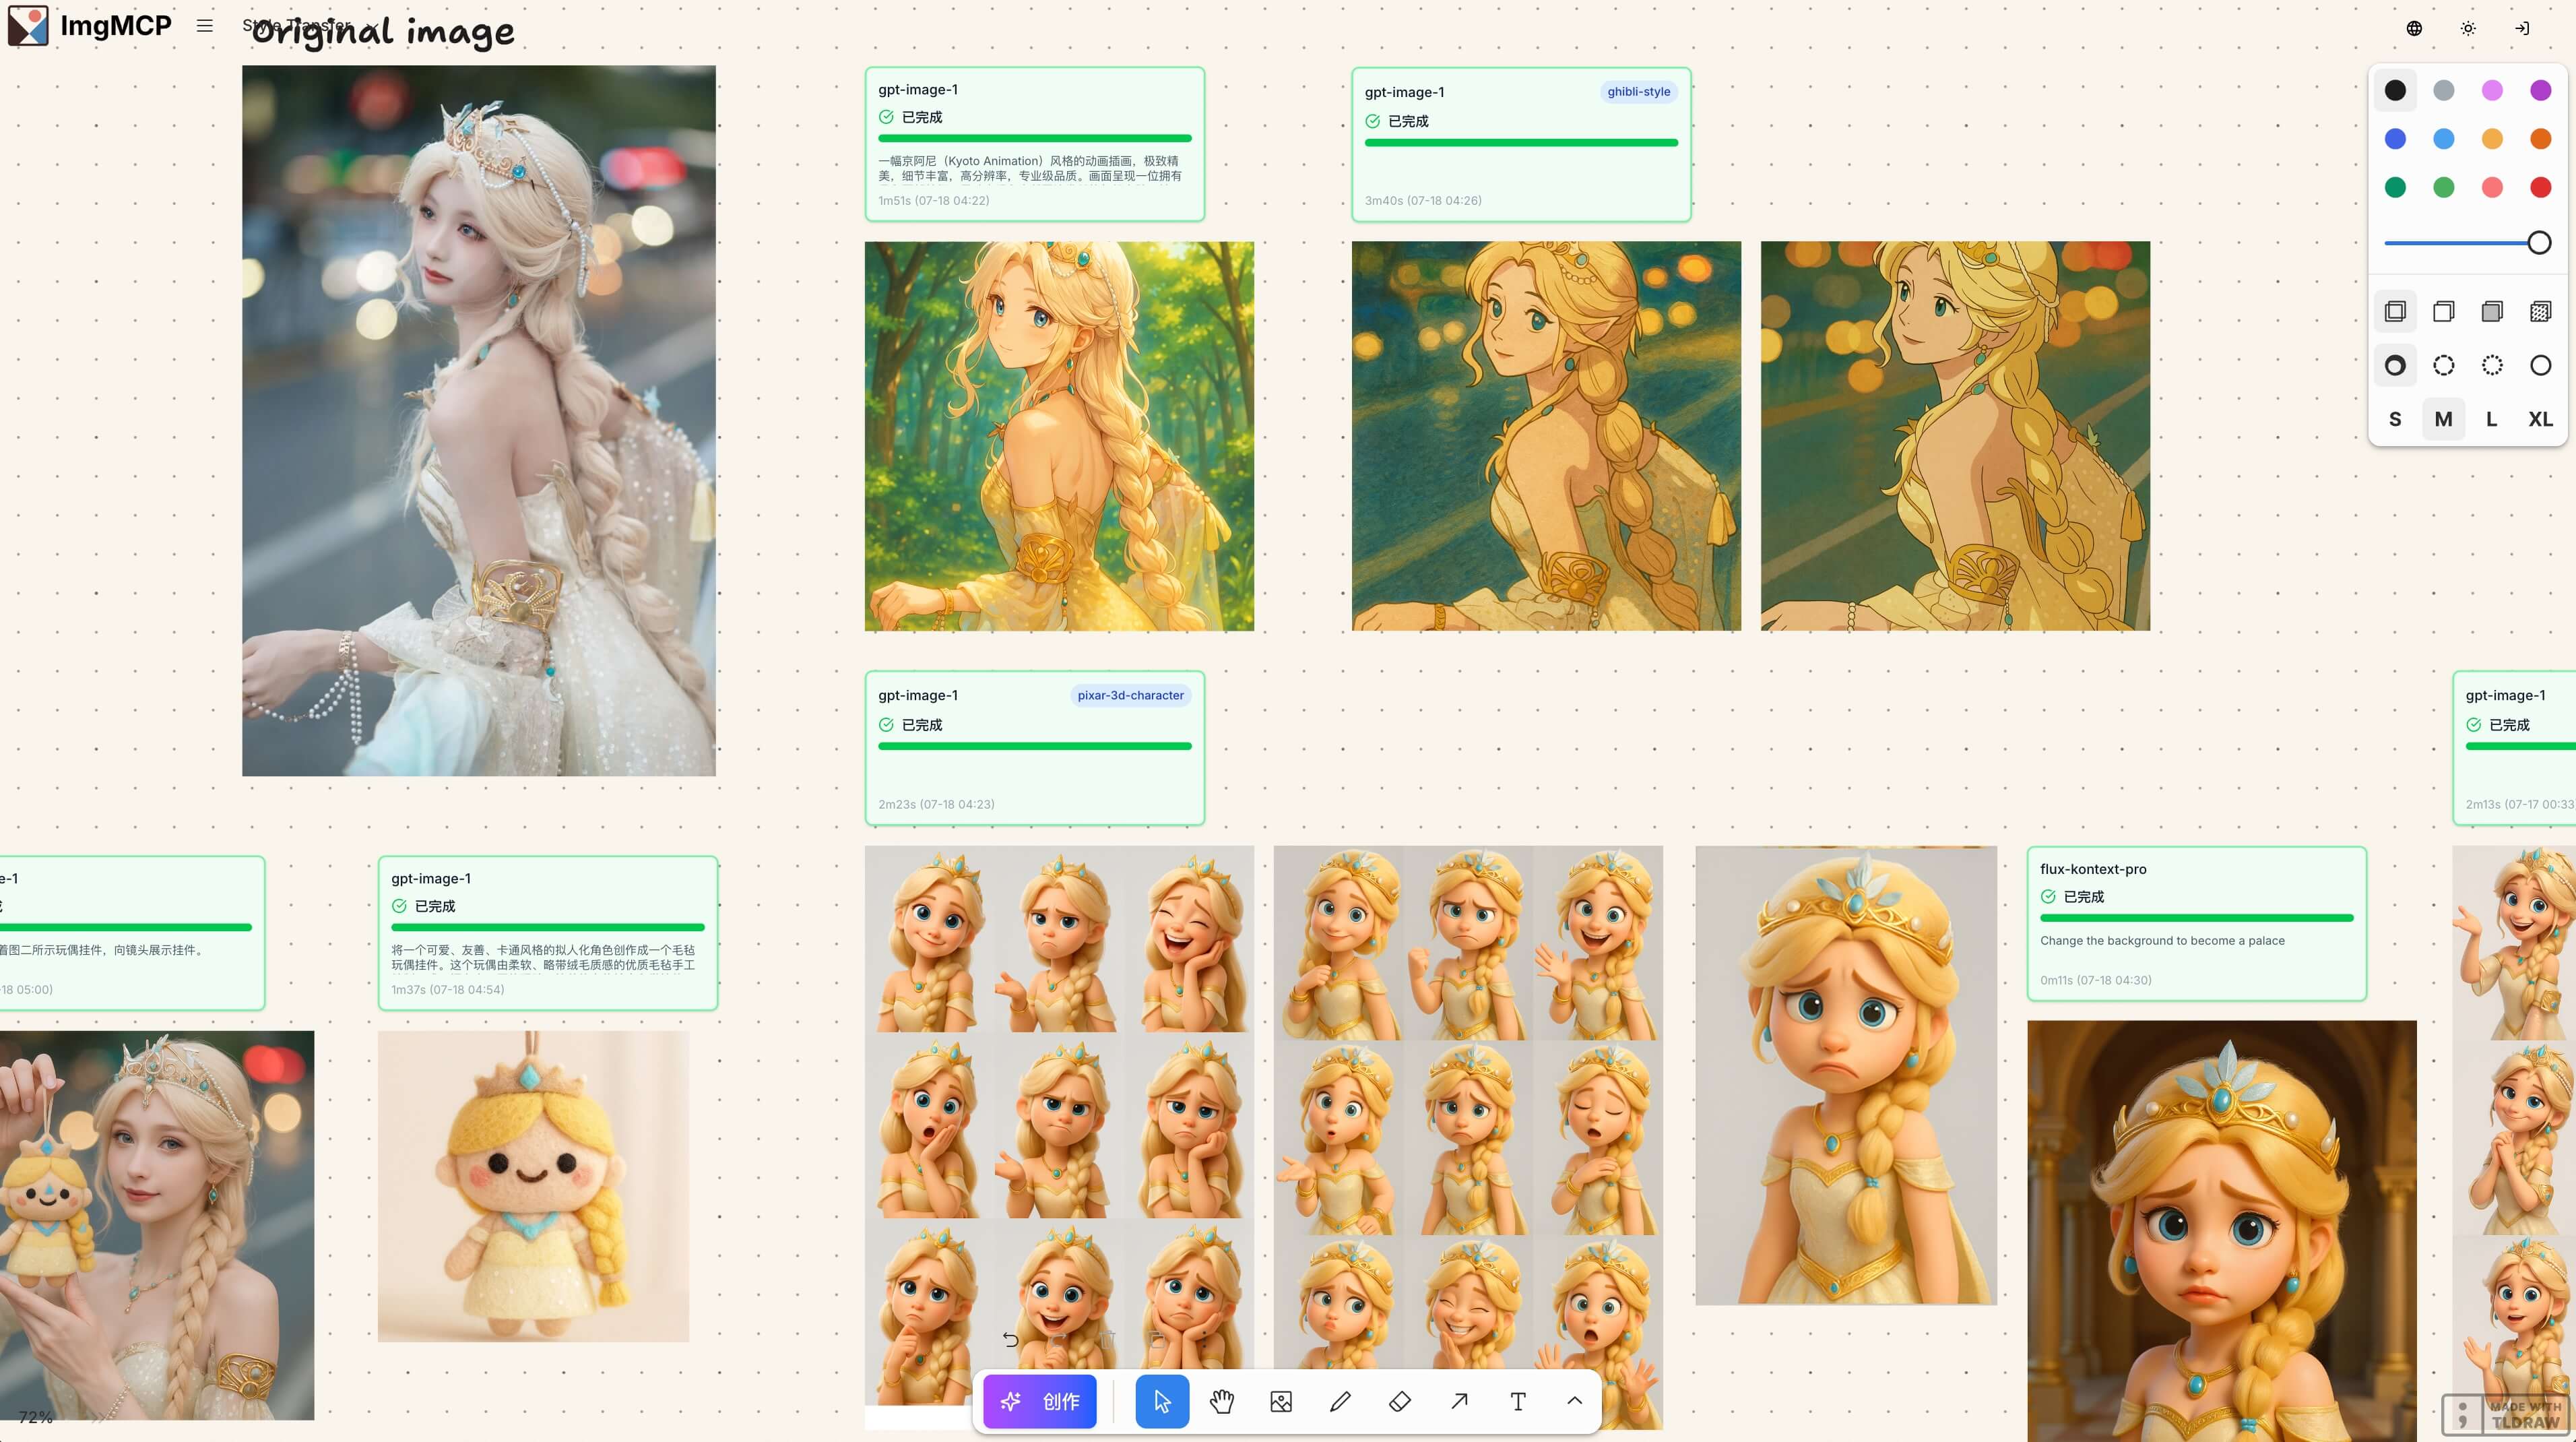Select the solid line style
2576x1442 pixels.
coord(2540,365)
